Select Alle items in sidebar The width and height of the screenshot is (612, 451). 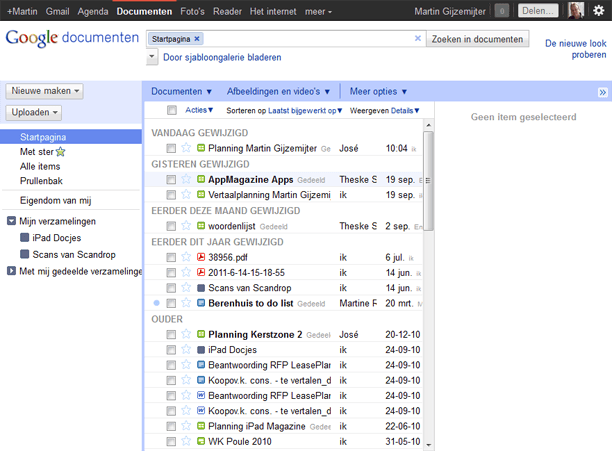40,166
